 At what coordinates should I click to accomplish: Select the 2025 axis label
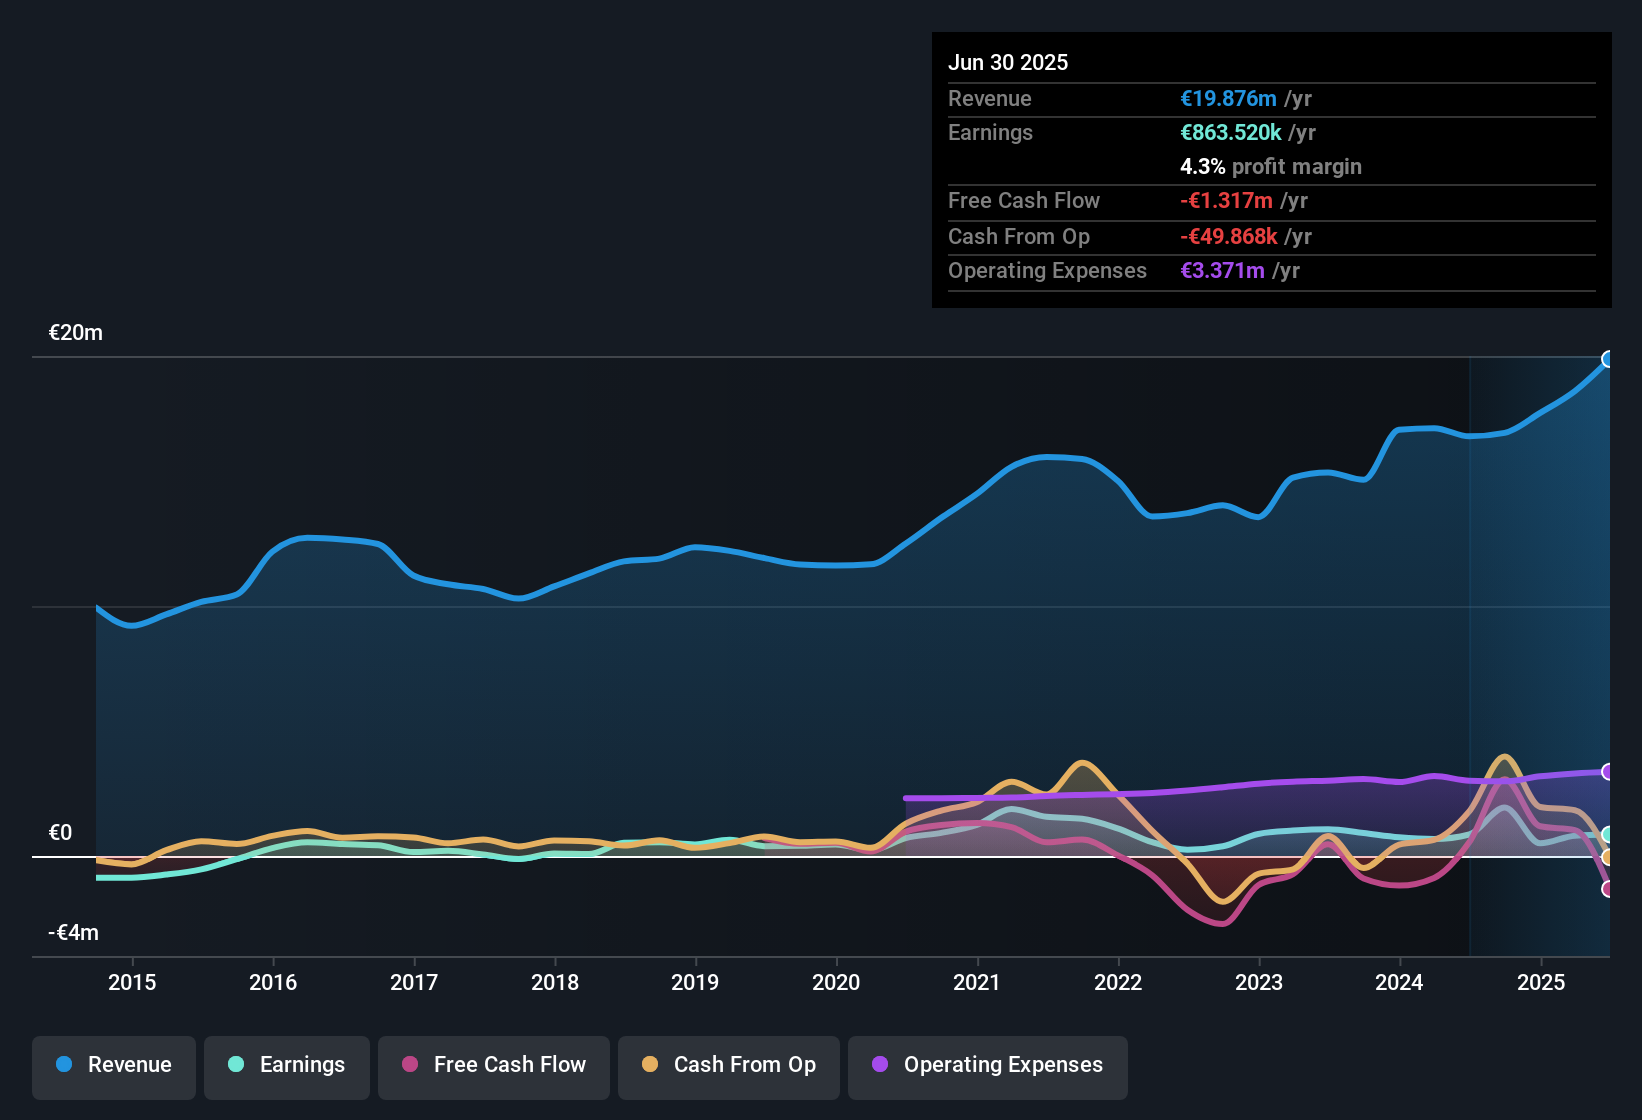1541,983
